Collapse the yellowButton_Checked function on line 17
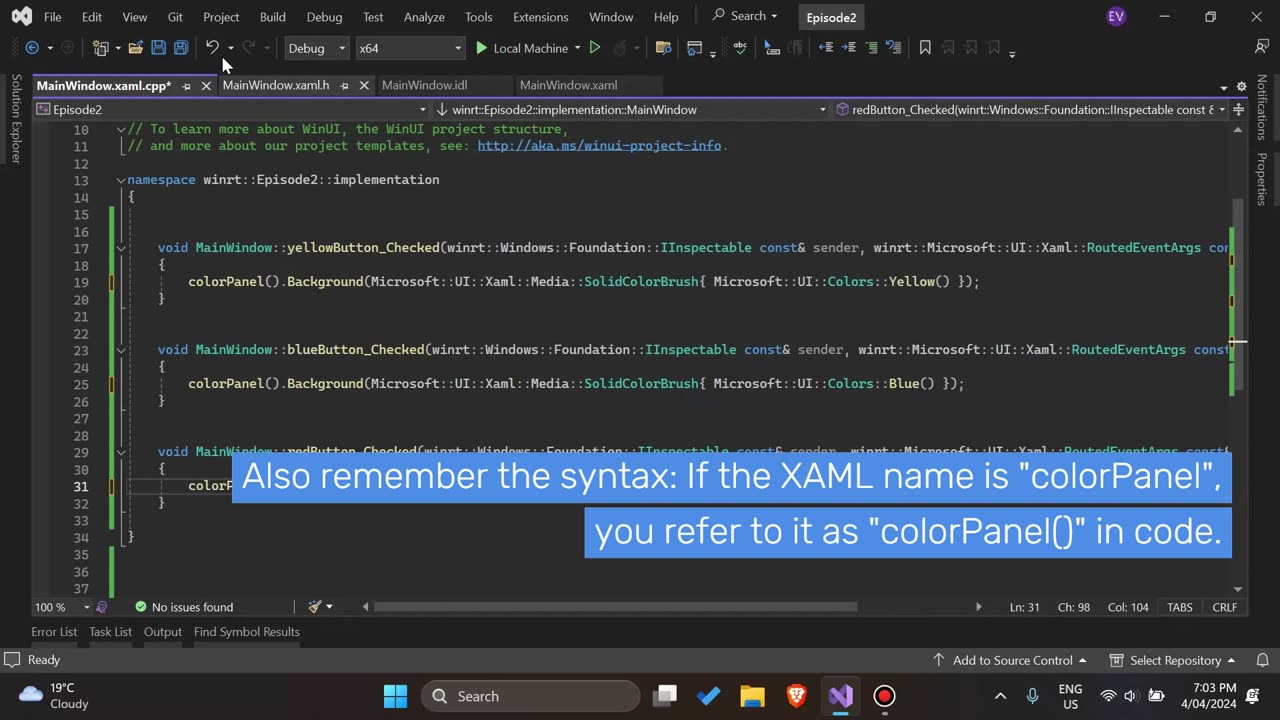The image size is (1280, 720). 120,248
